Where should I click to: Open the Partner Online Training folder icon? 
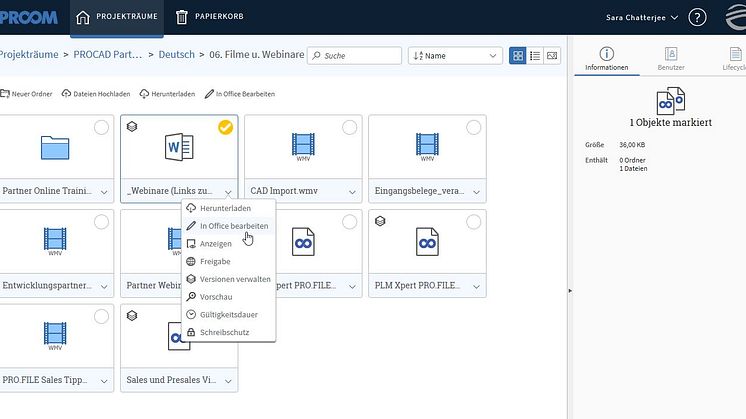pos(55,147)
